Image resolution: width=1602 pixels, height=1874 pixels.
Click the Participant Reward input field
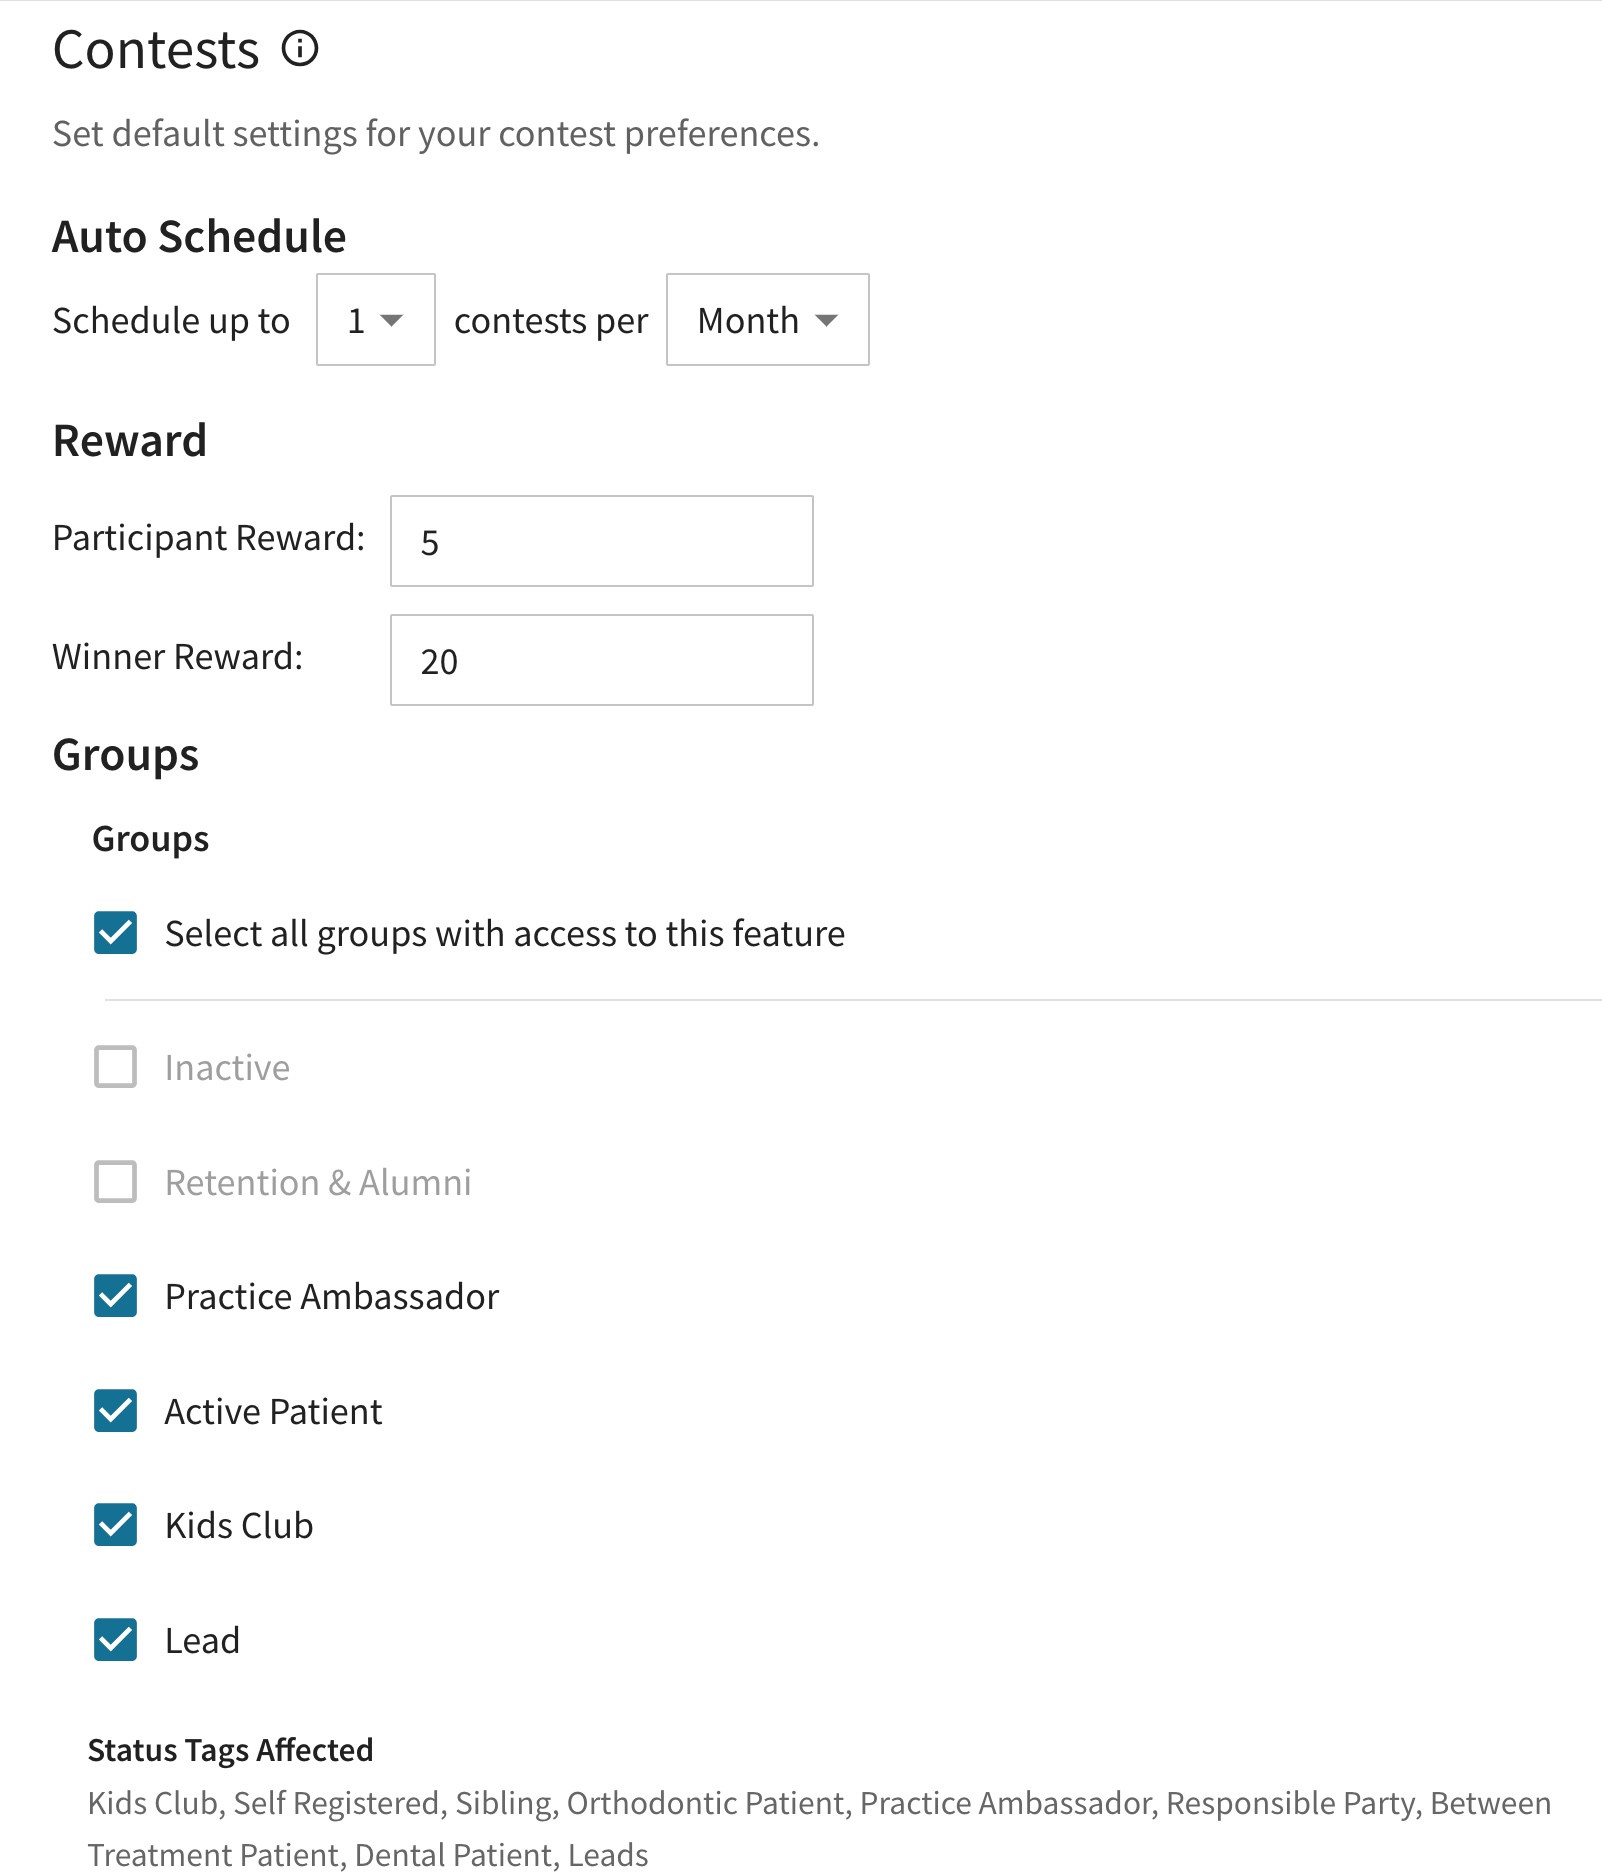[x=602, y=541]
